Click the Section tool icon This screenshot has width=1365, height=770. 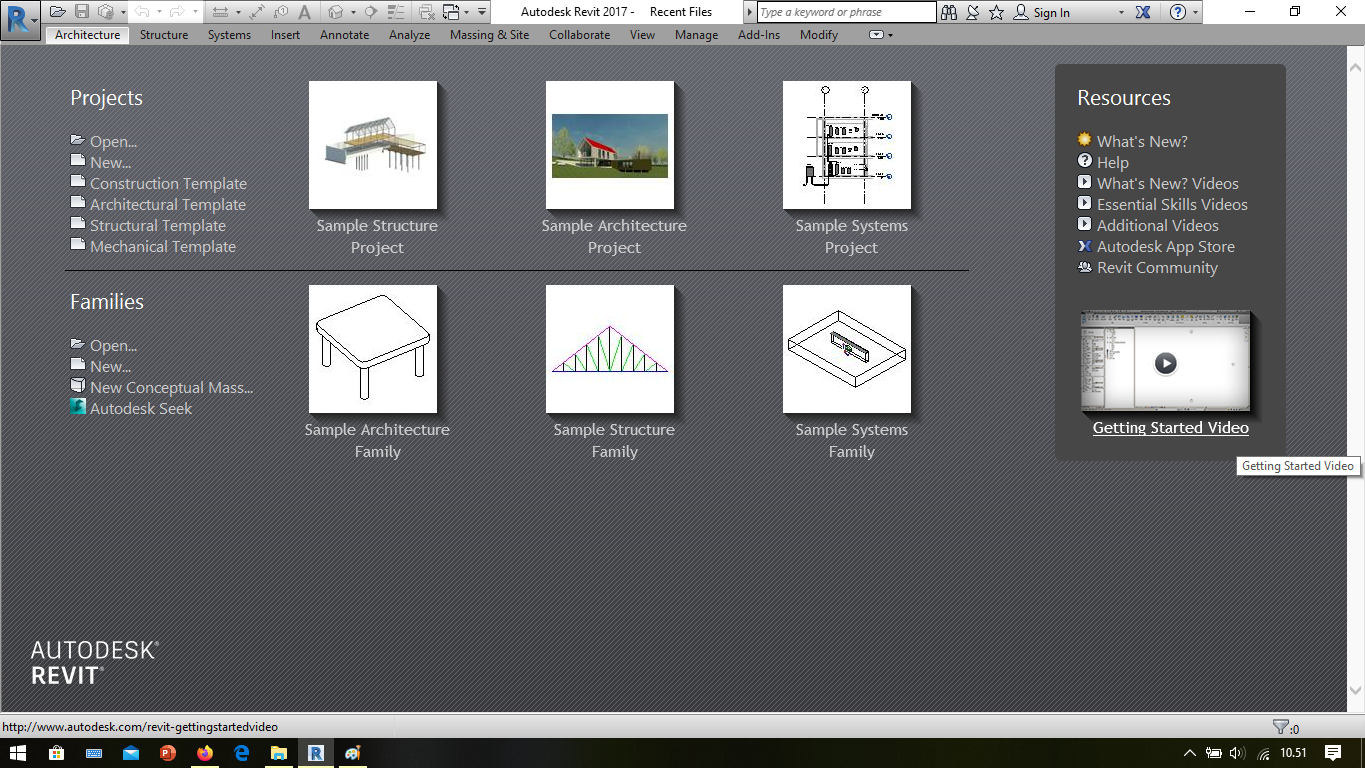coord(370,12)
